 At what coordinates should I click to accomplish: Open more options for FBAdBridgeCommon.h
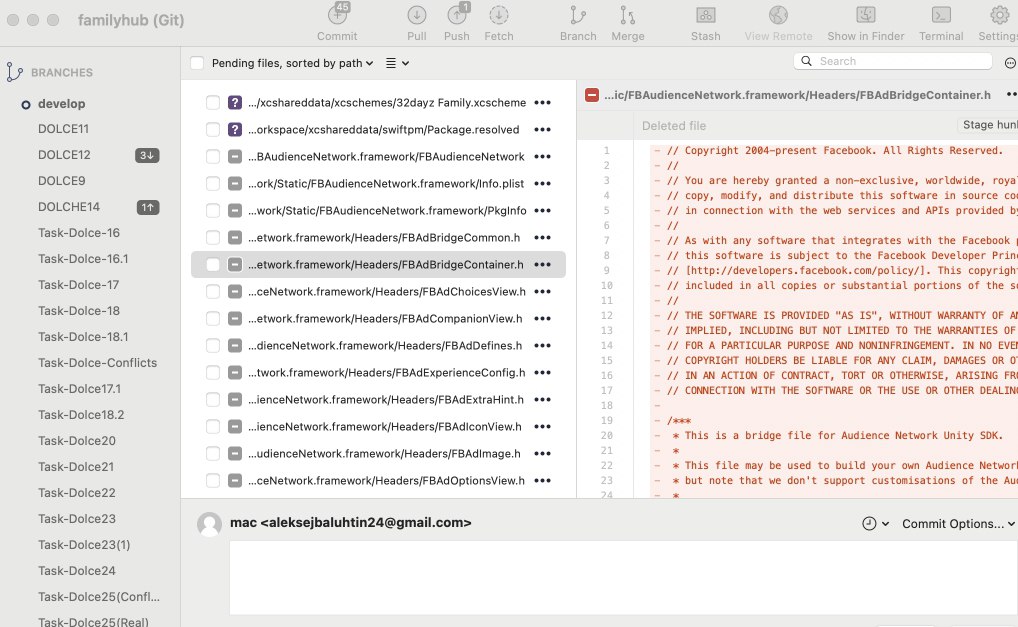542,238
